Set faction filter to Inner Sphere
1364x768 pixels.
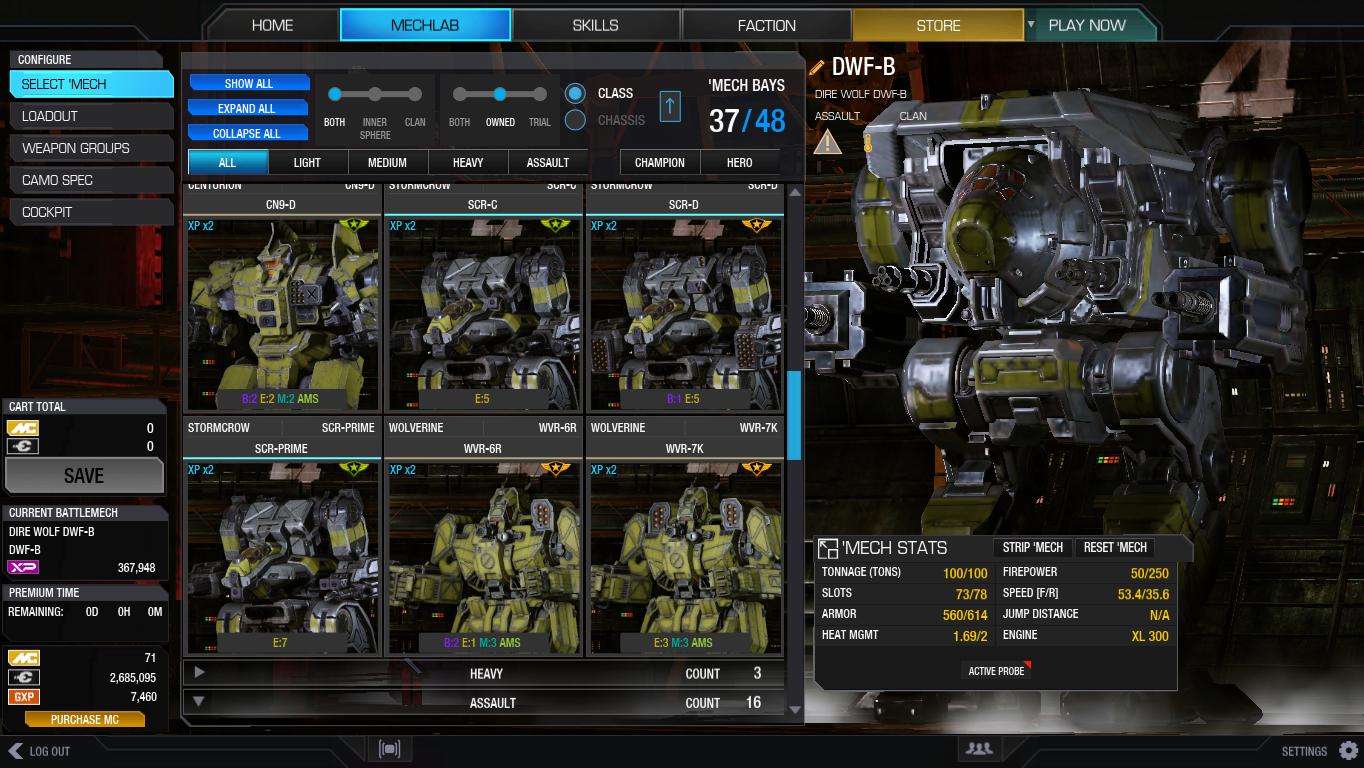tap(375, 94)
